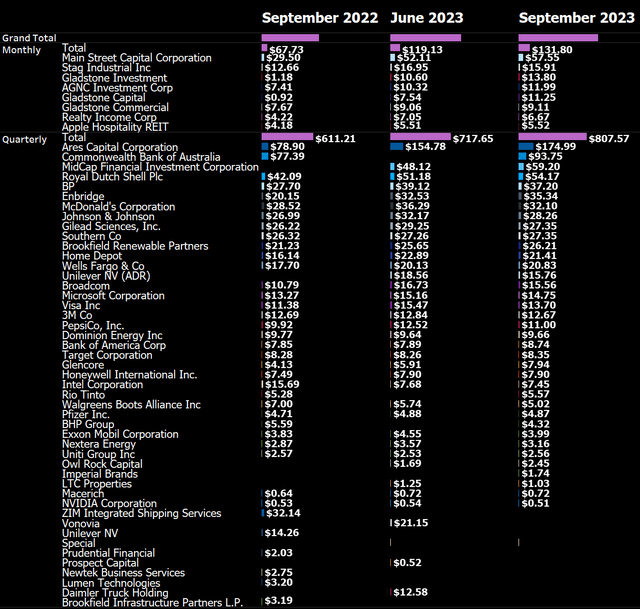Click Quarterly total value $717.65
Screen dimensions: 640x609
[x=473, y=139]
